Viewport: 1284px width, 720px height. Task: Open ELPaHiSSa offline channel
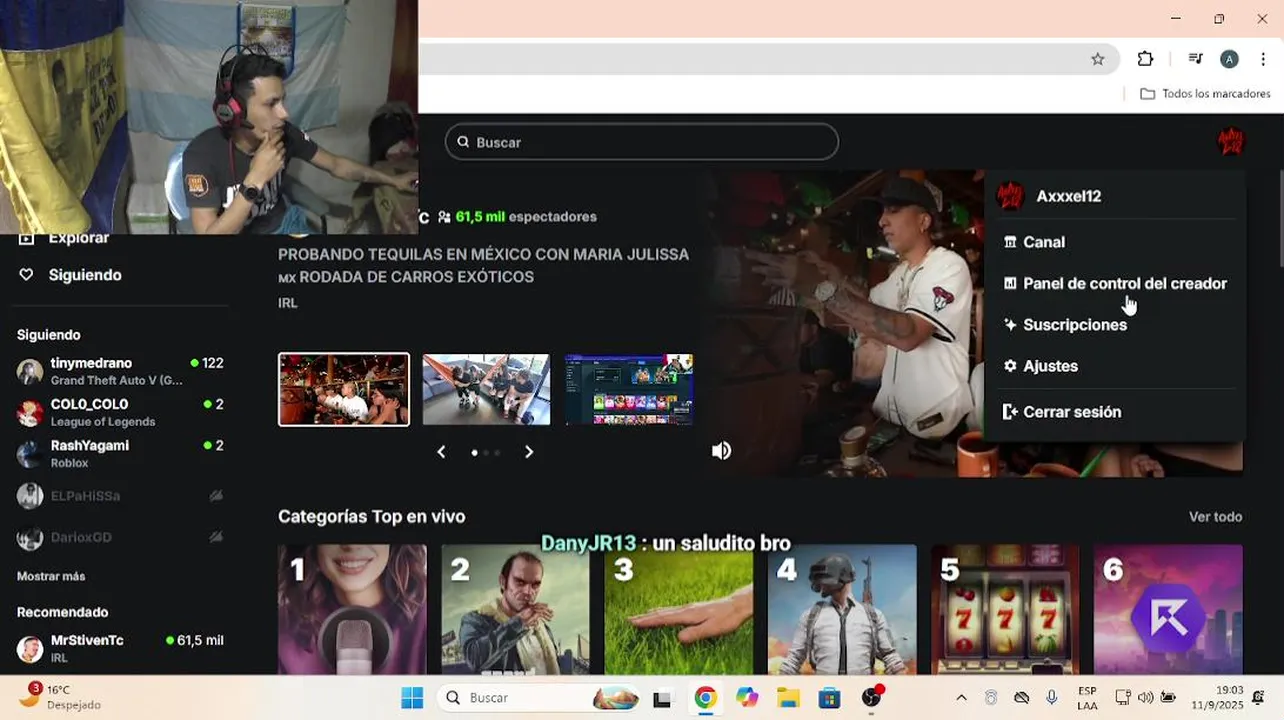click(120, 496)
